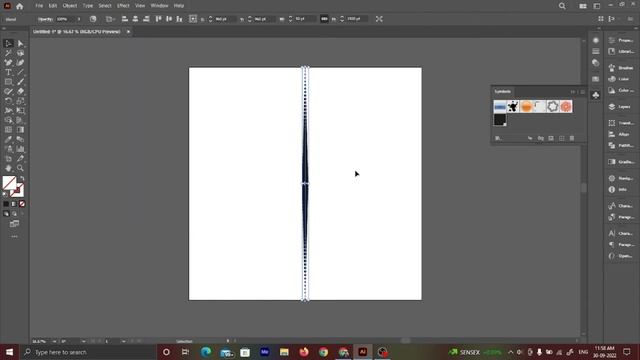640x360 pixels.
Task: Select the Type tool
Action: (x=8, y=72)
